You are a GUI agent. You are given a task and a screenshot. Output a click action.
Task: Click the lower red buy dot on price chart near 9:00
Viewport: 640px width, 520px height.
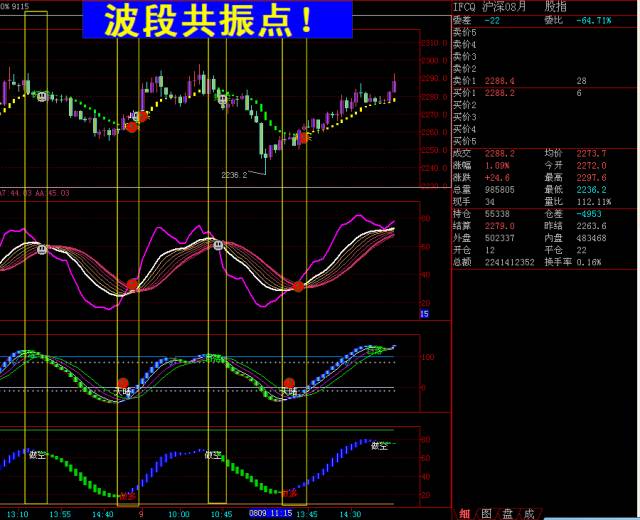coord(132,127)
